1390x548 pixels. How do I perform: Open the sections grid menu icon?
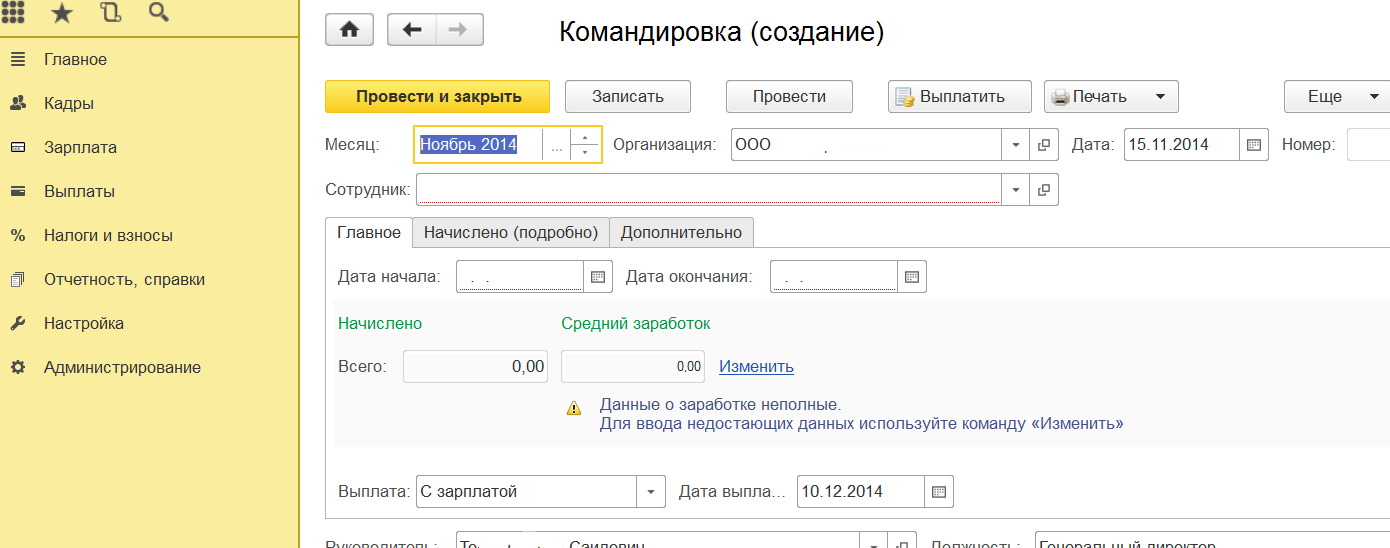[12, 12]
